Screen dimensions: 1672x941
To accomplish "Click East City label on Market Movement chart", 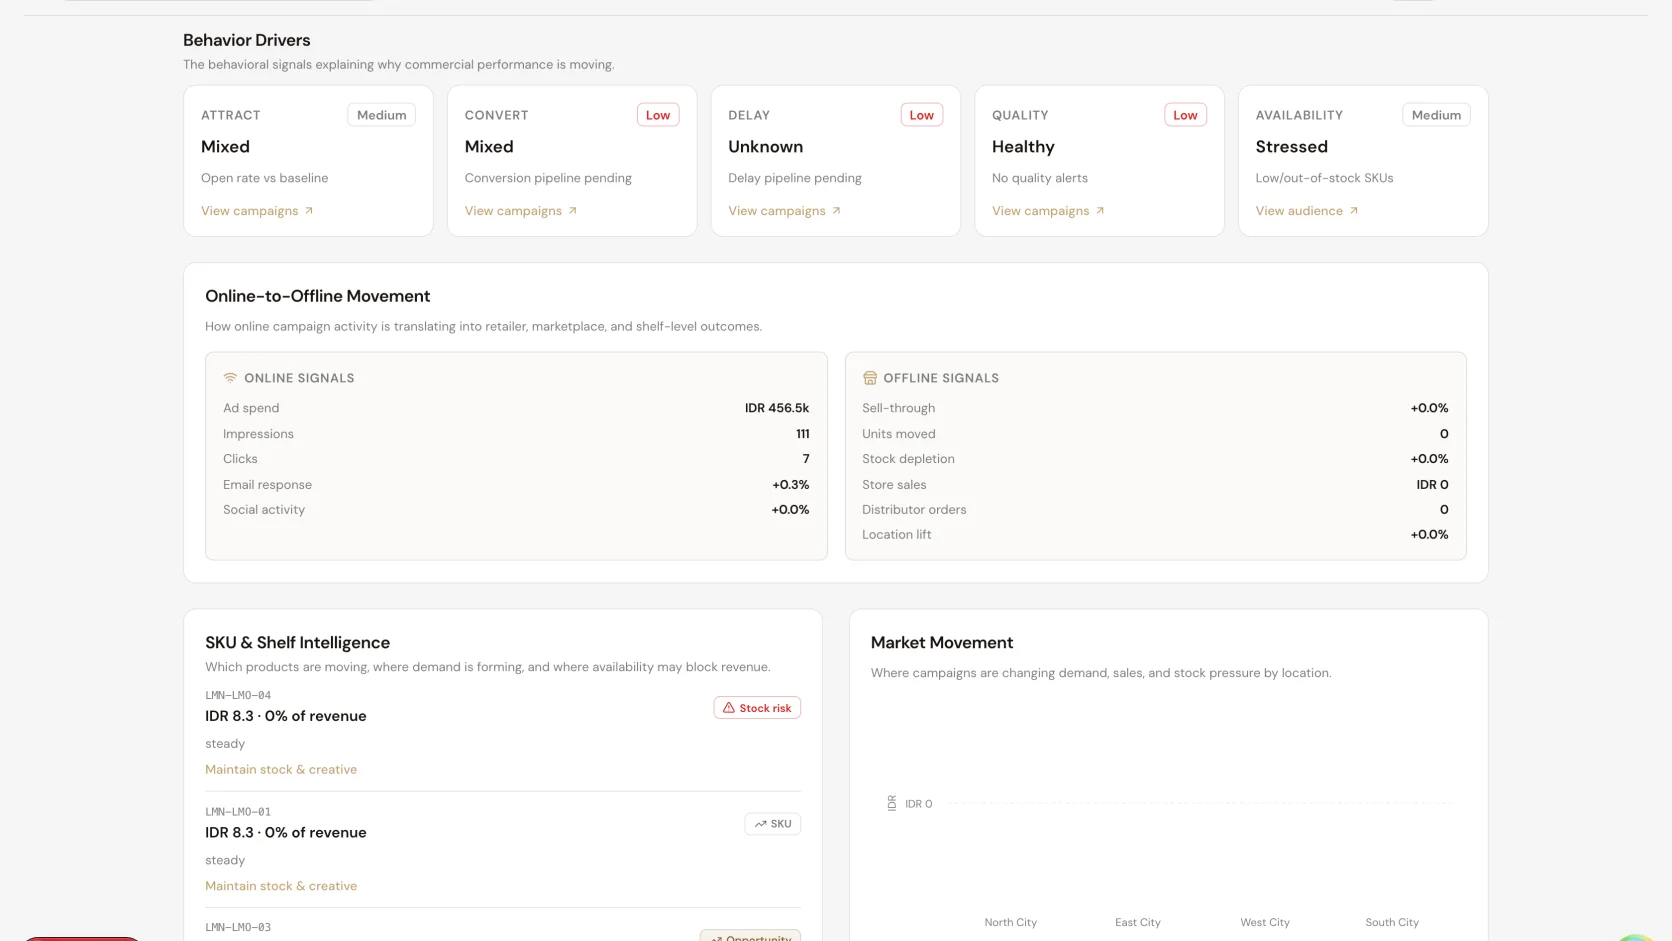I will [1138, 923].
